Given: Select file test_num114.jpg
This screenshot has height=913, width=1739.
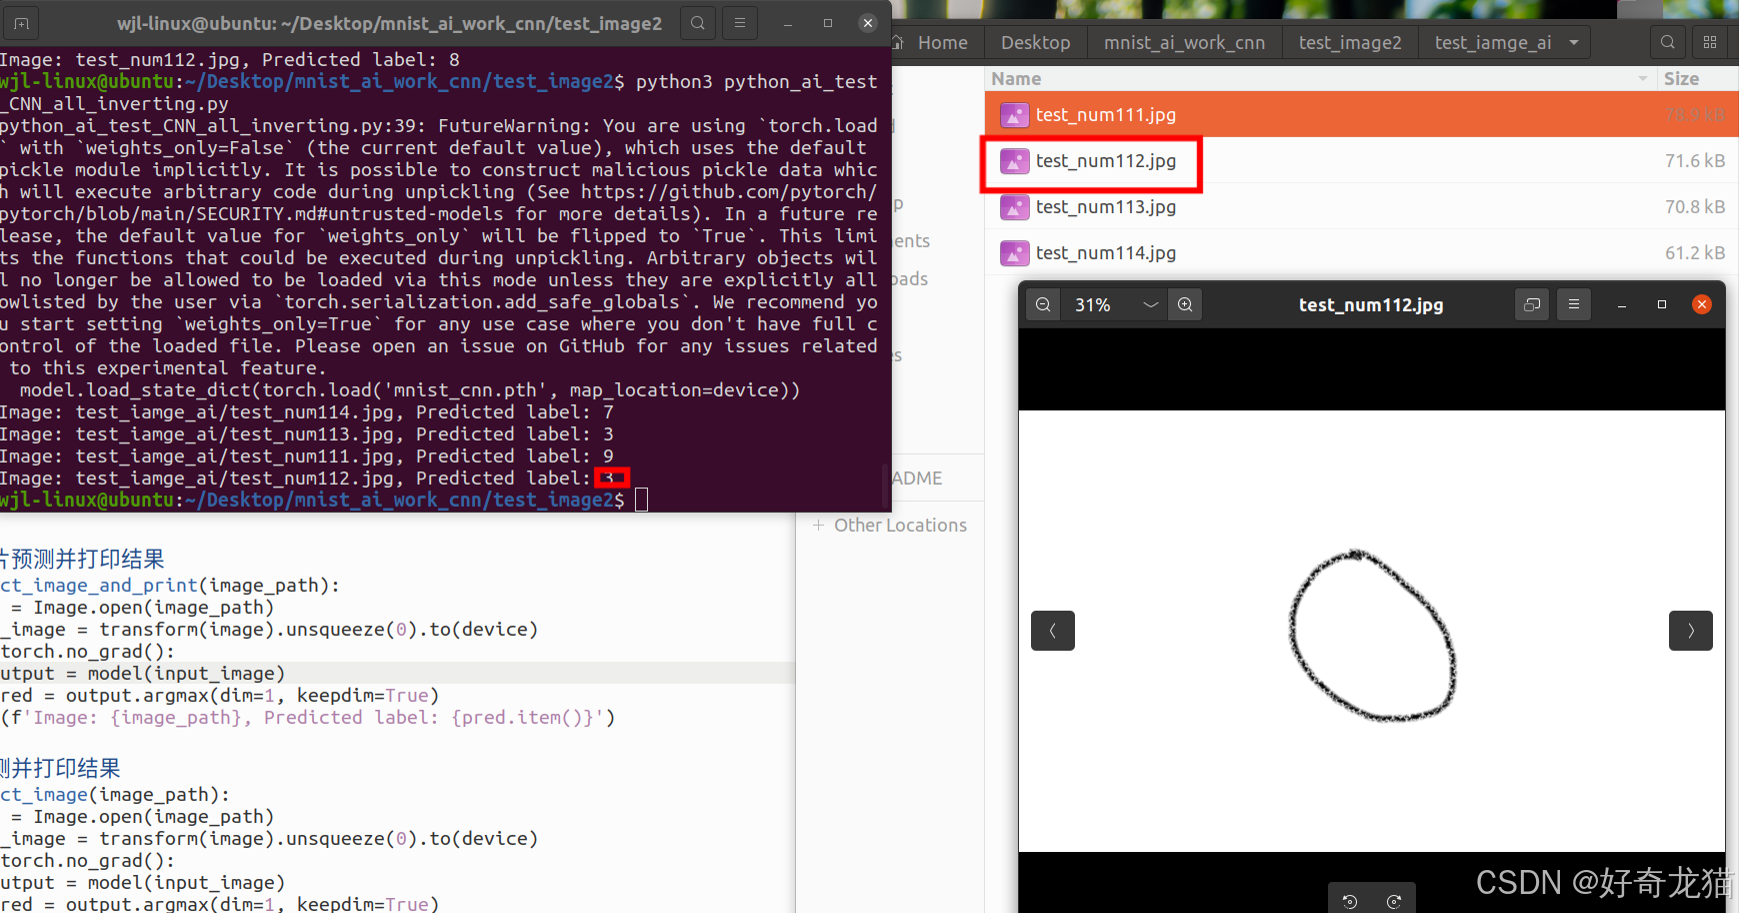Looking at the screenshot, I should tap(1361, 253).
